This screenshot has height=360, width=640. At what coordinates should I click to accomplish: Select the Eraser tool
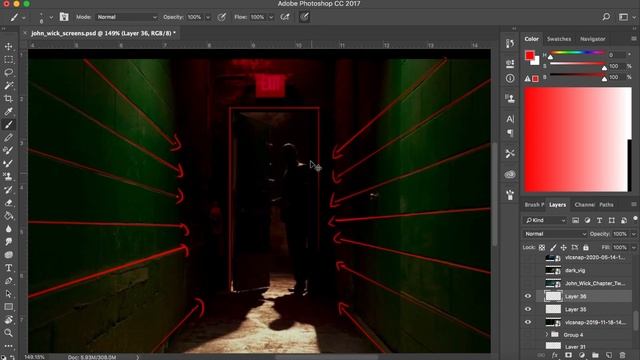point(9,203)
